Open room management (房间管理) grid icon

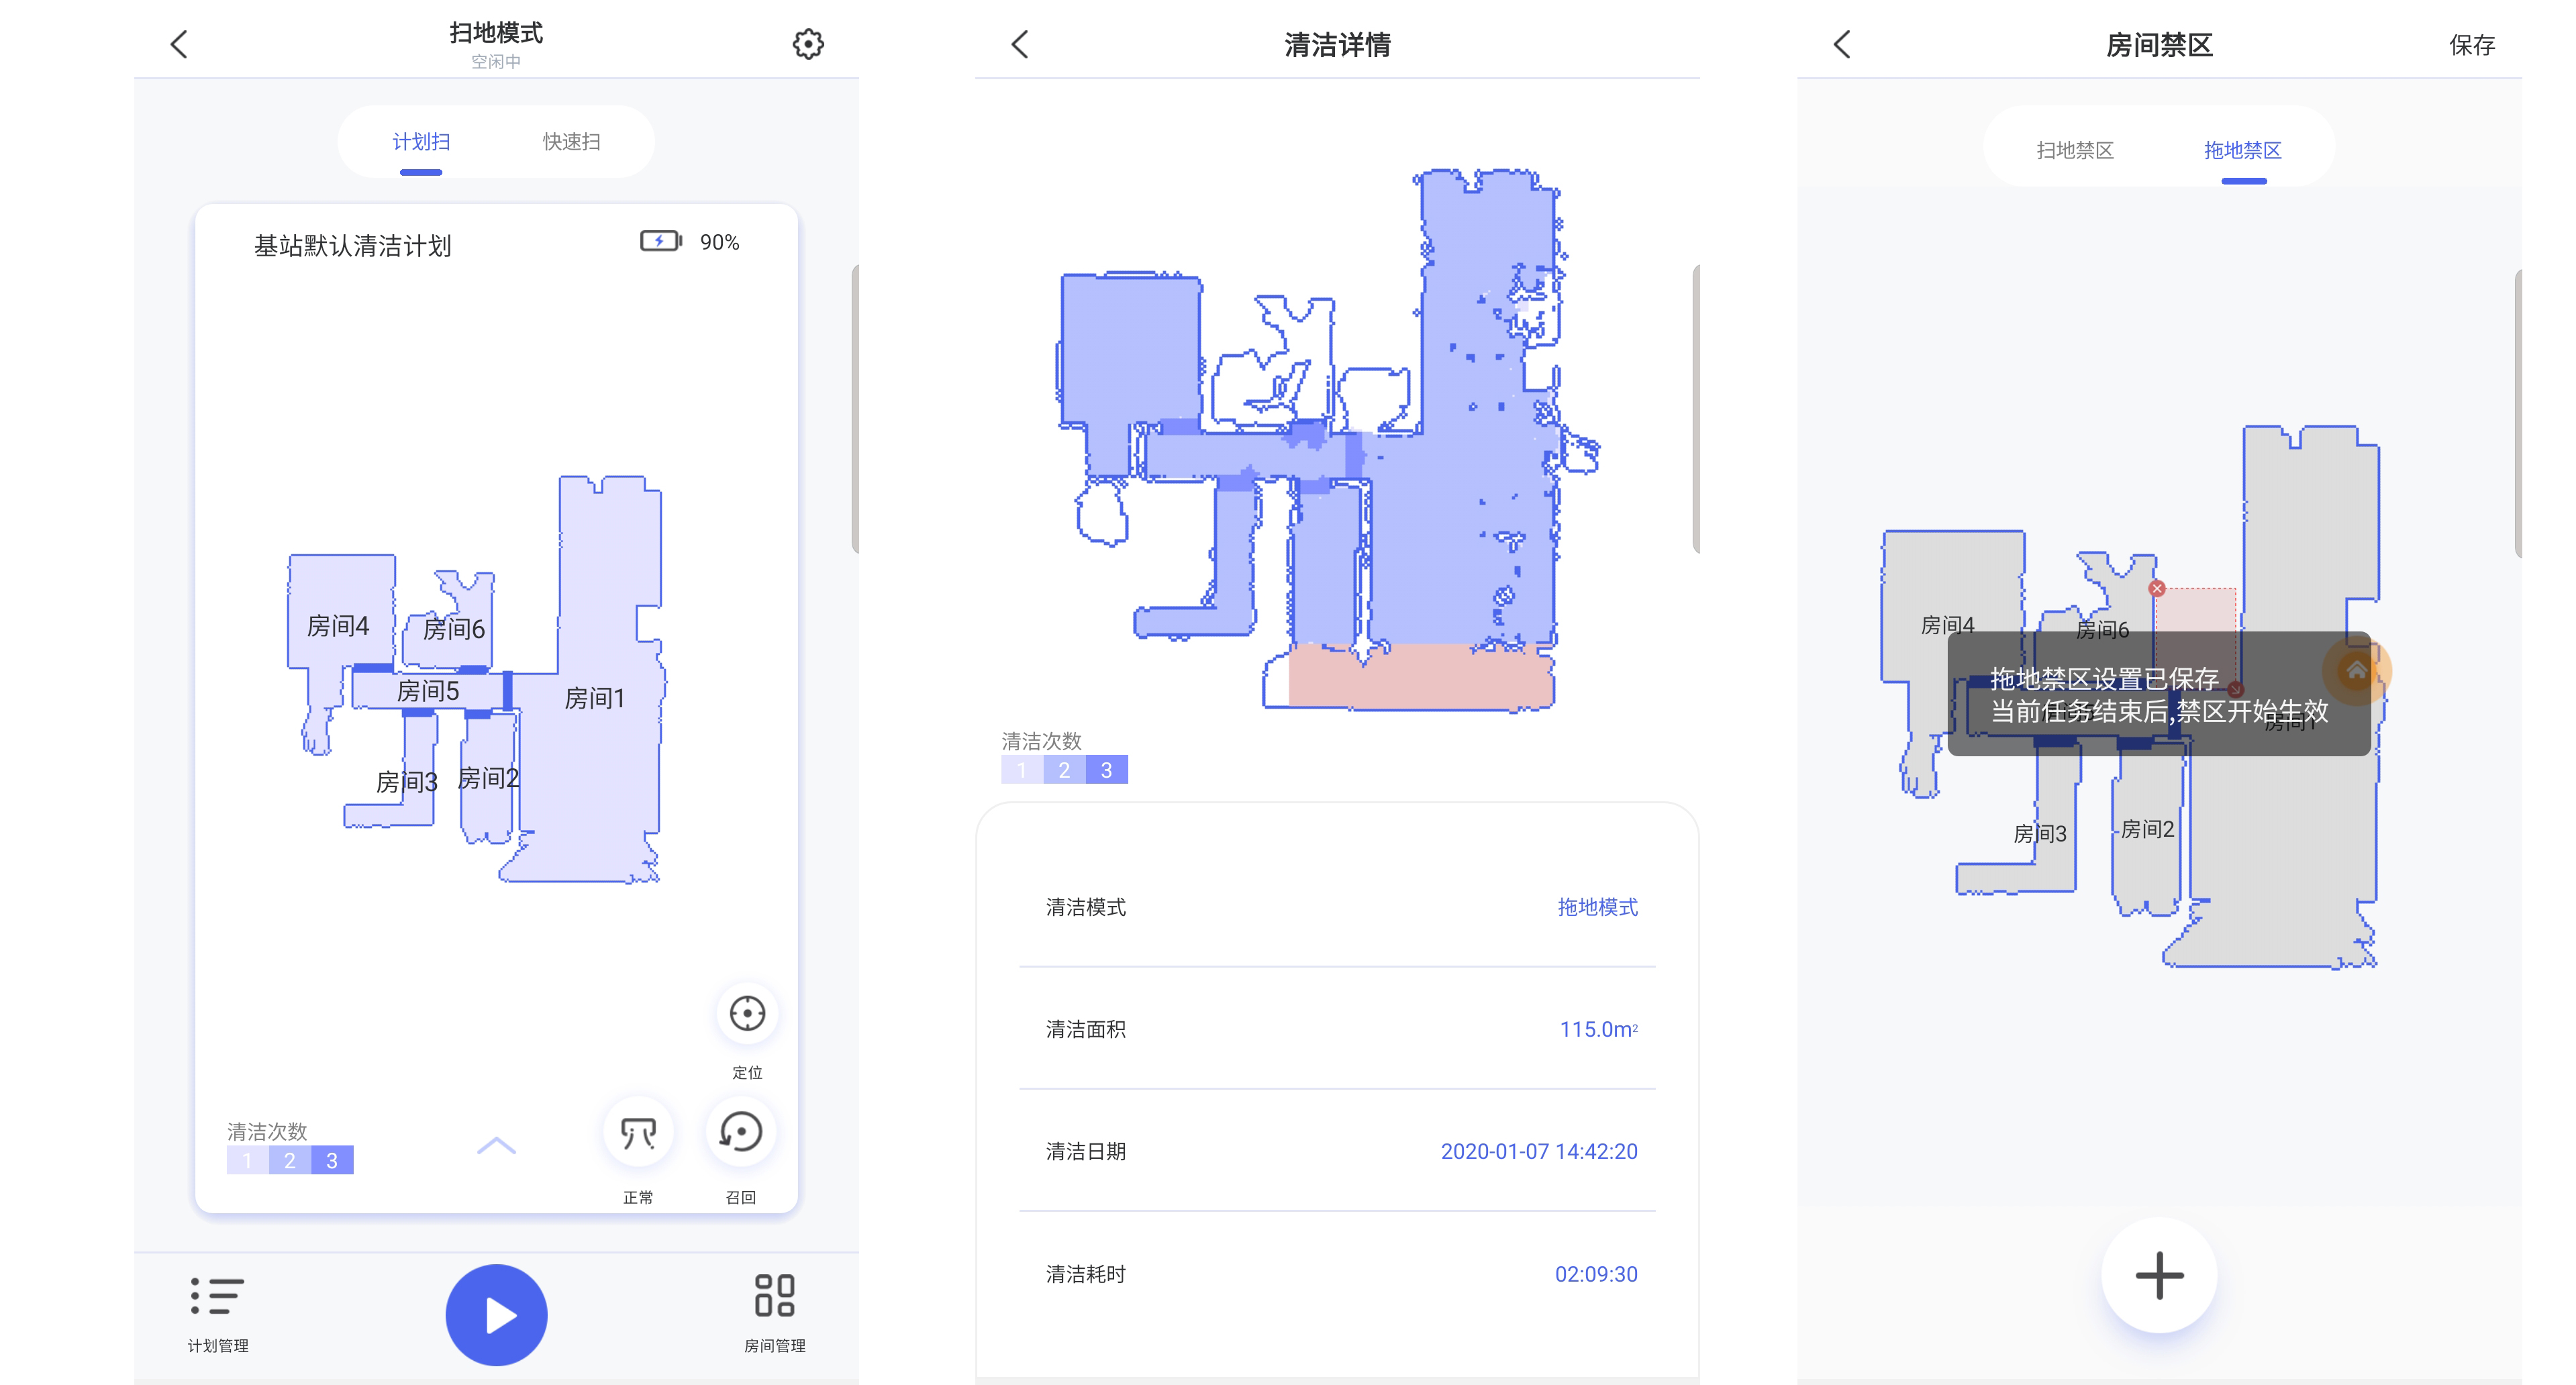point(774,1296)
